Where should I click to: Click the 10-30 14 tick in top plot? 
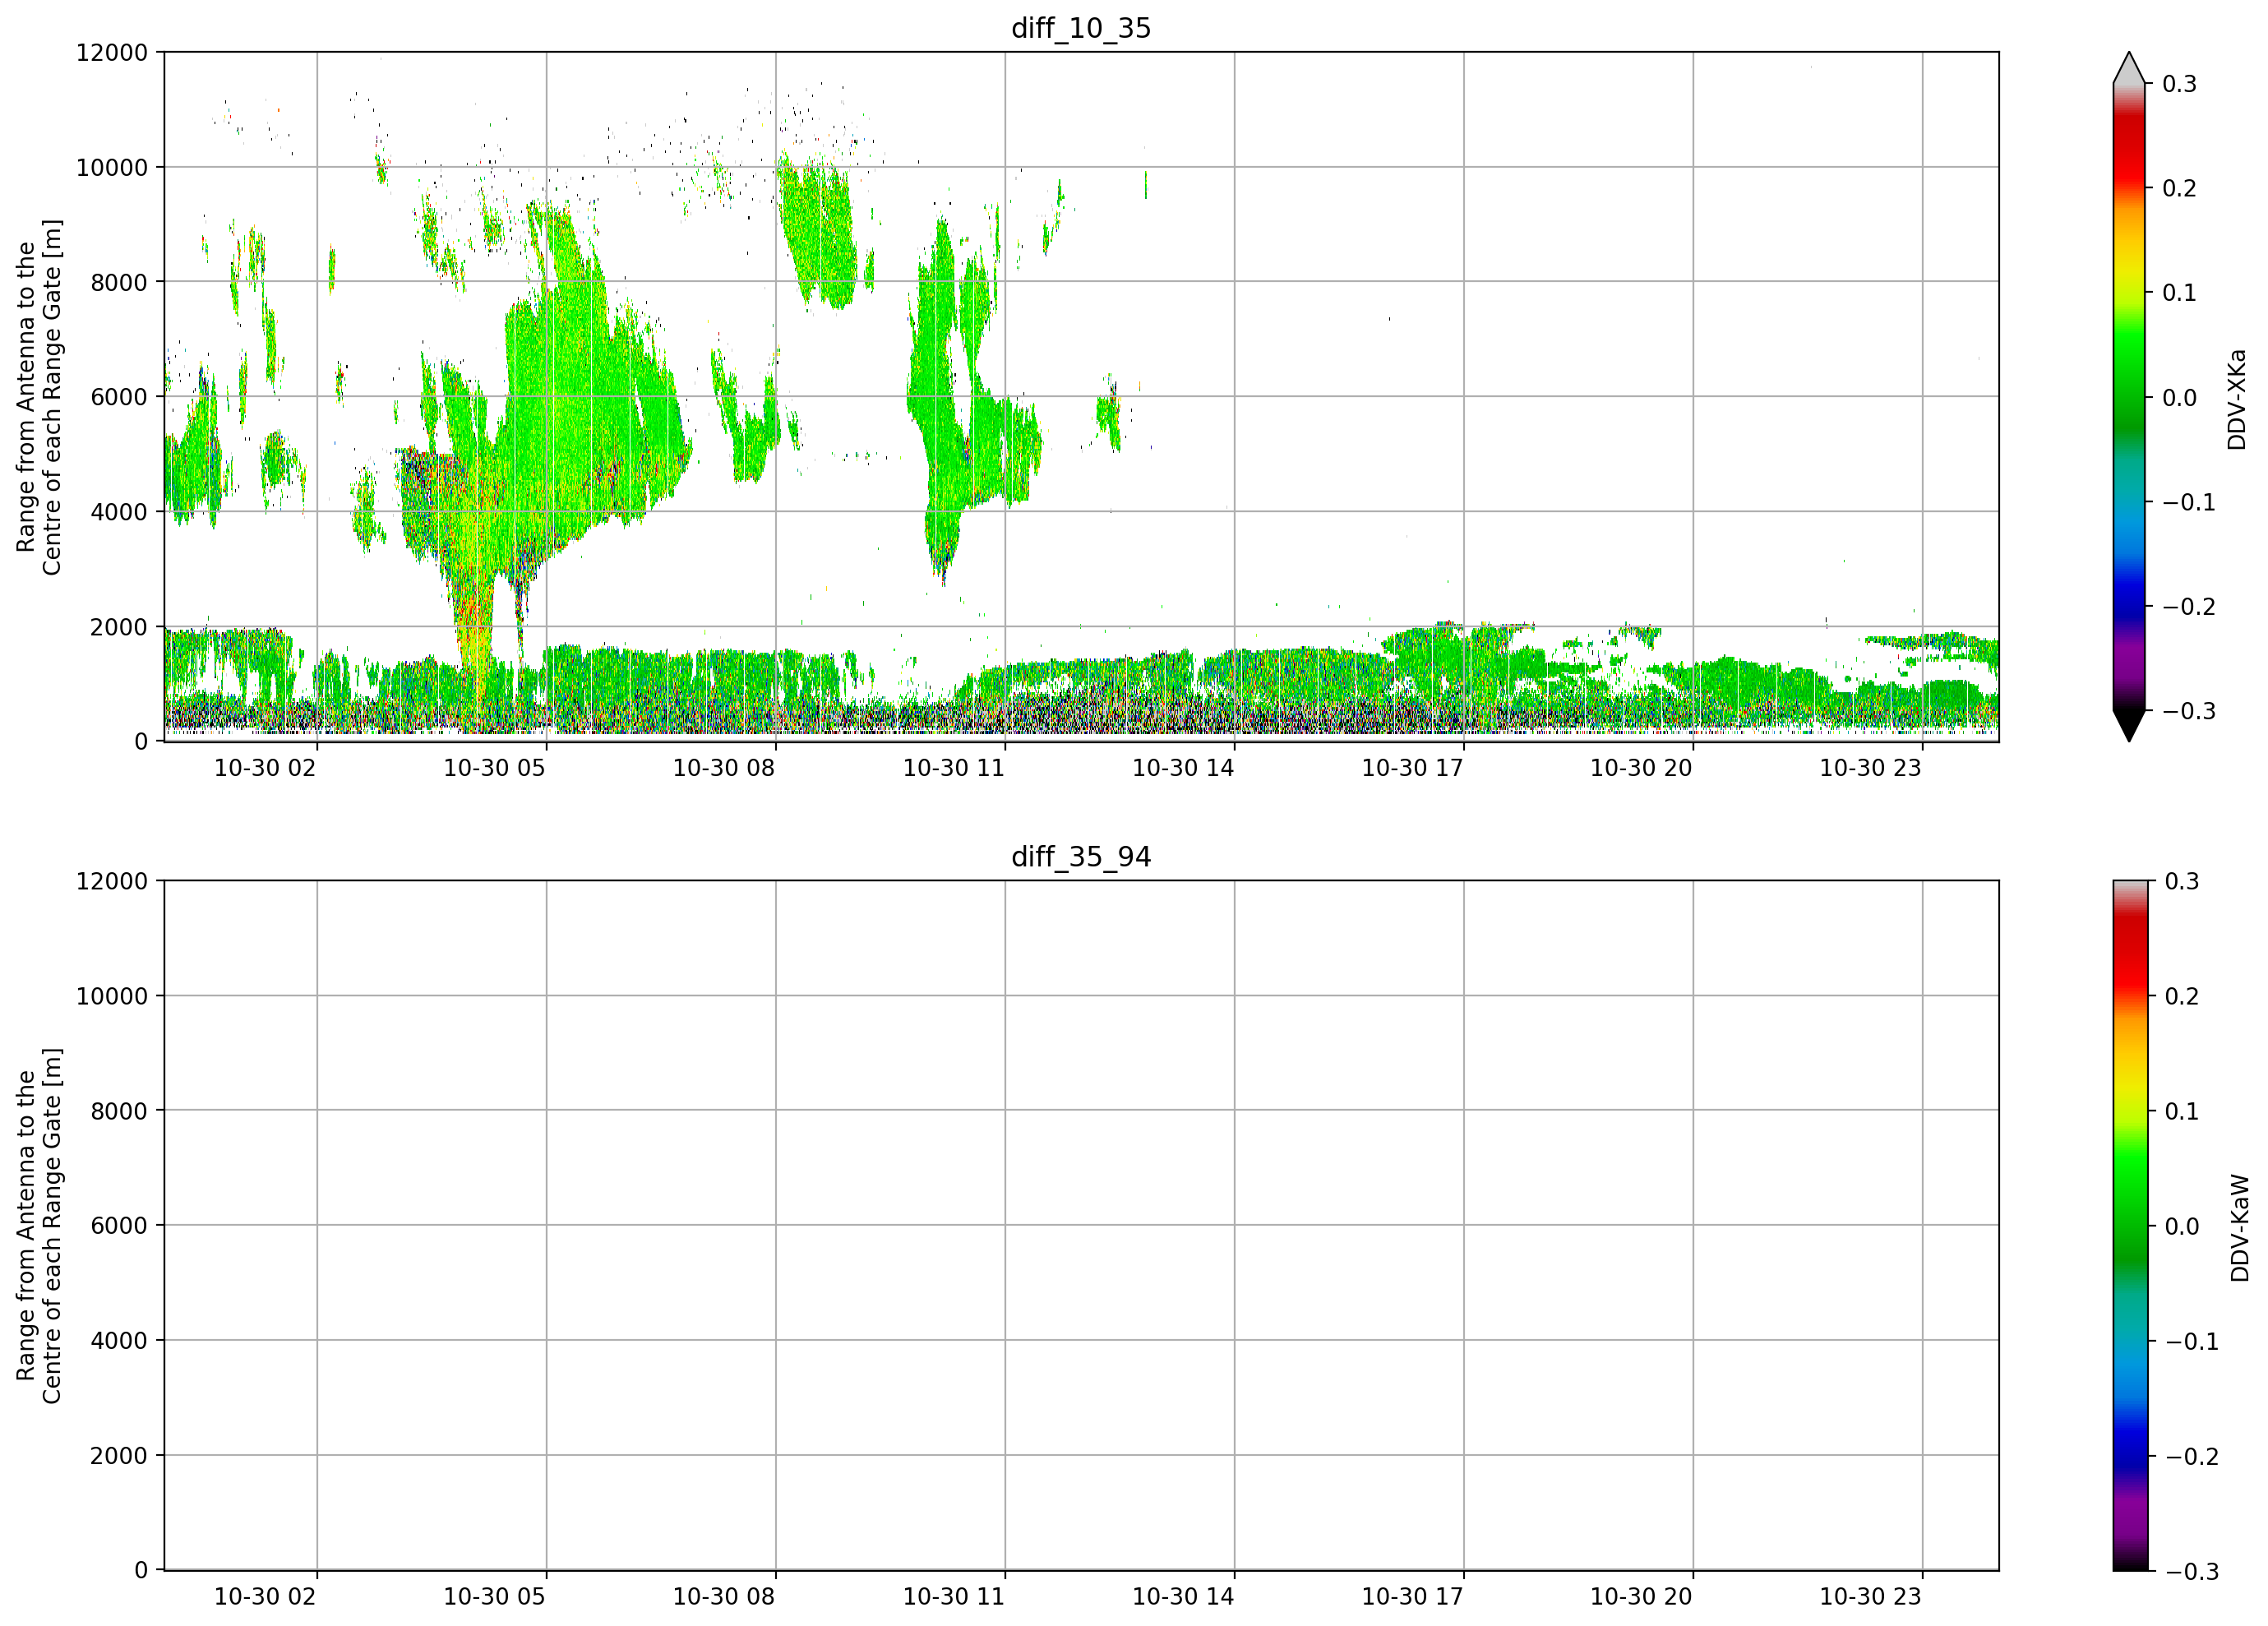[1183, 768]
